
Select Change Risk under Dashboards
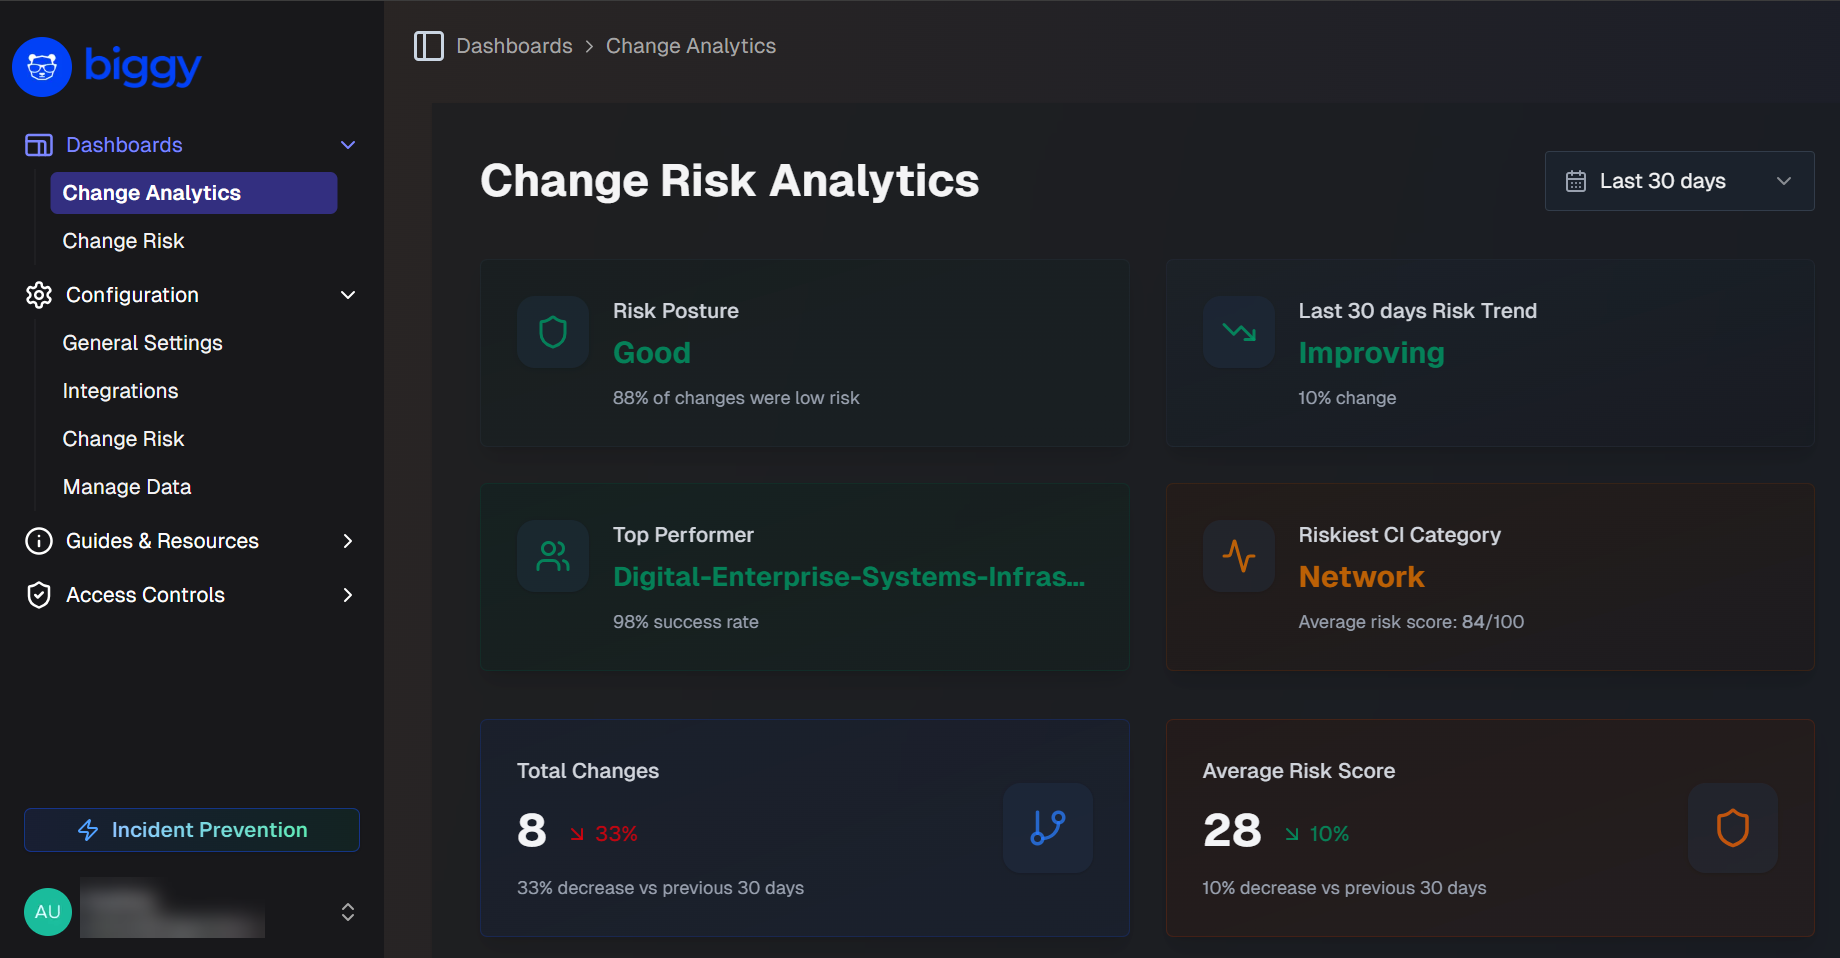[123, 240]
